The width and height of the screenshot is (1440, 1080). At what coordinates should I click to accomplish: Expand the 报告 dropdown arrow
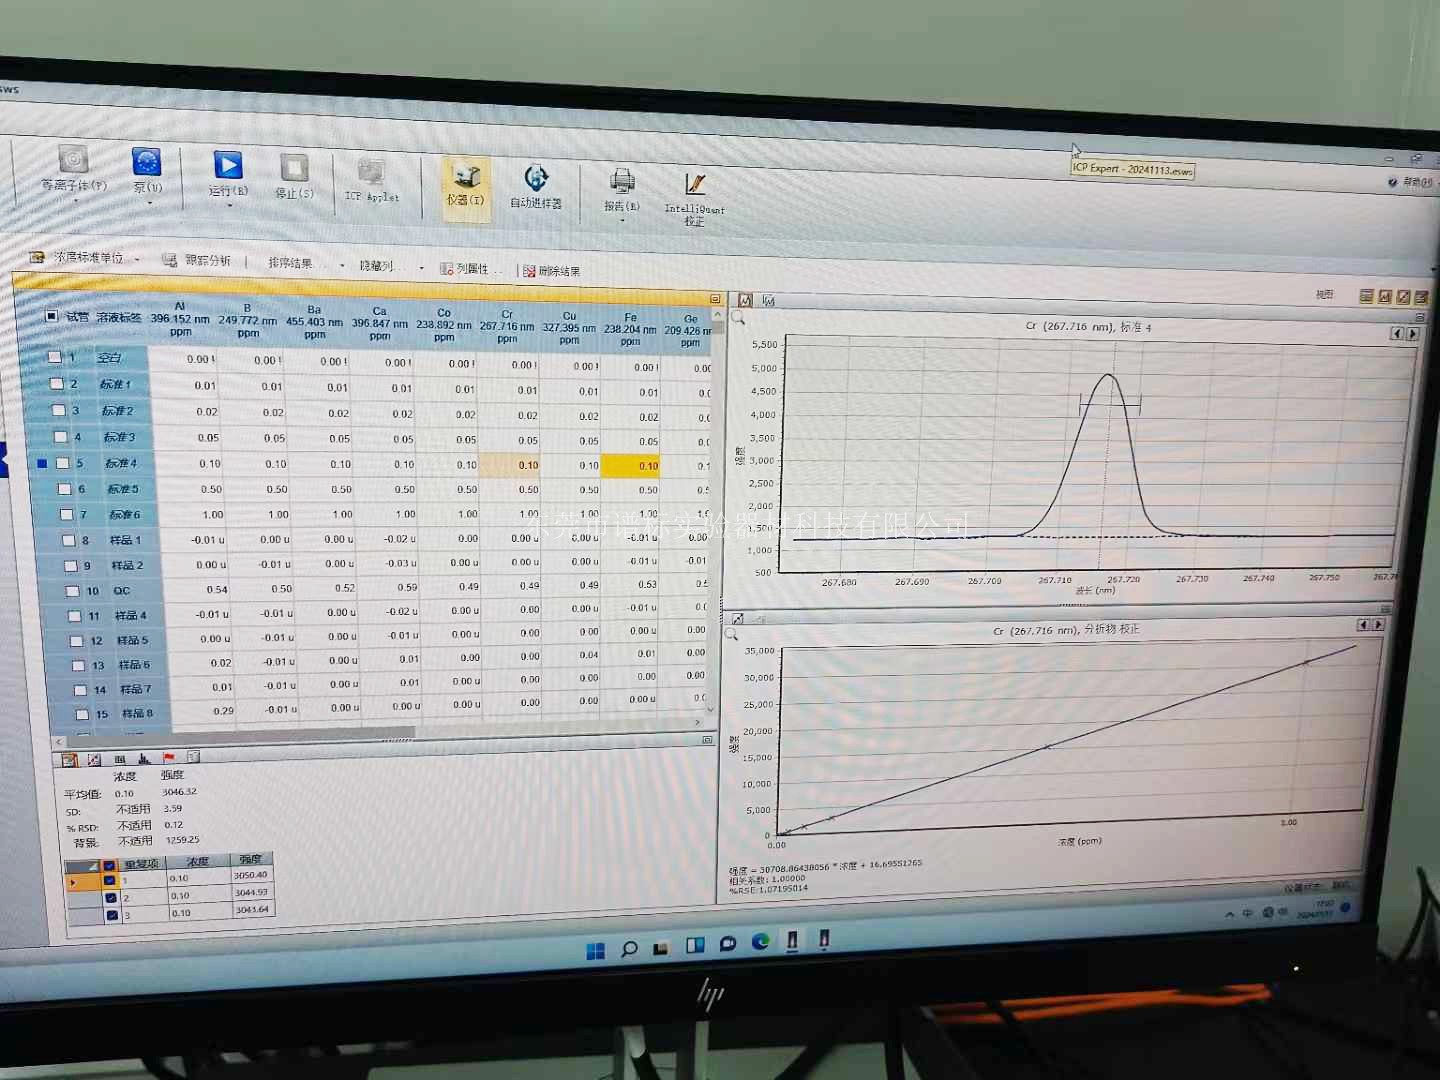click(622, 220)
